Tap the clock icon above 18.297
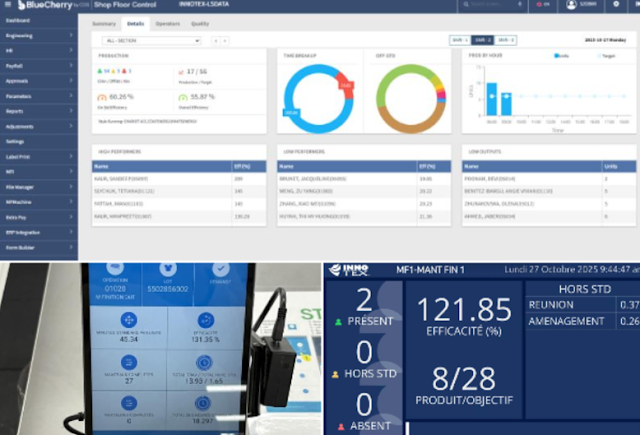 coord(202,403)
